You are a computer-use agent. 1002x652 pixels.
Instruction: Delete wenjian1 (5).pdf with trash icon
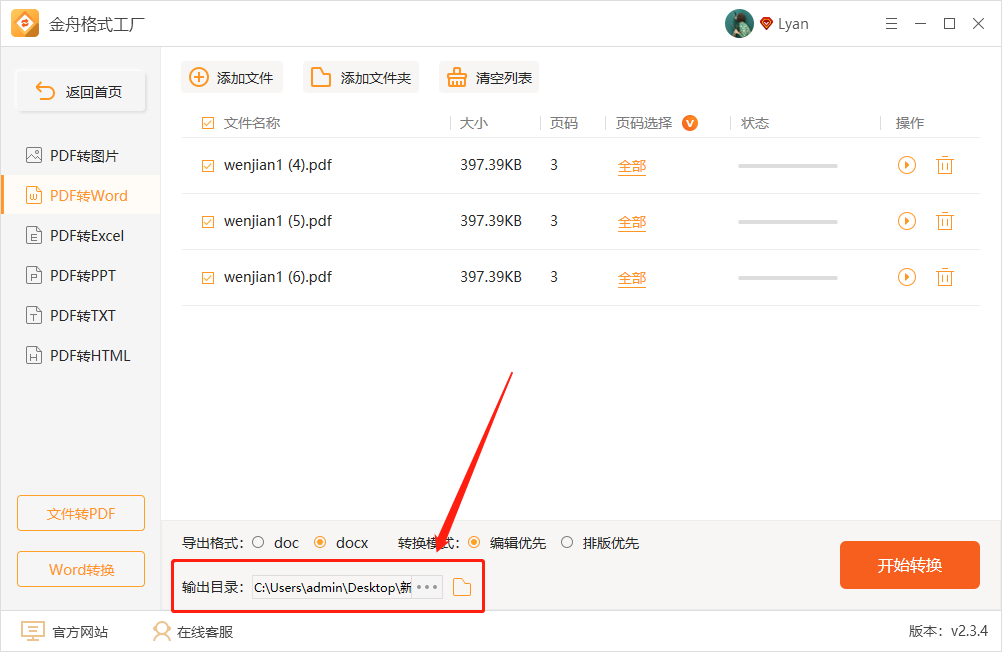(x=944, y=221)
